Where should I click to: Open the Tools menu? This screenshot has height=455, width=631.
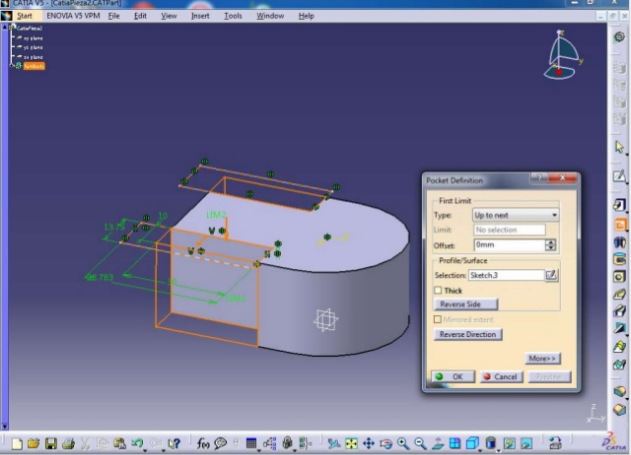233,16
